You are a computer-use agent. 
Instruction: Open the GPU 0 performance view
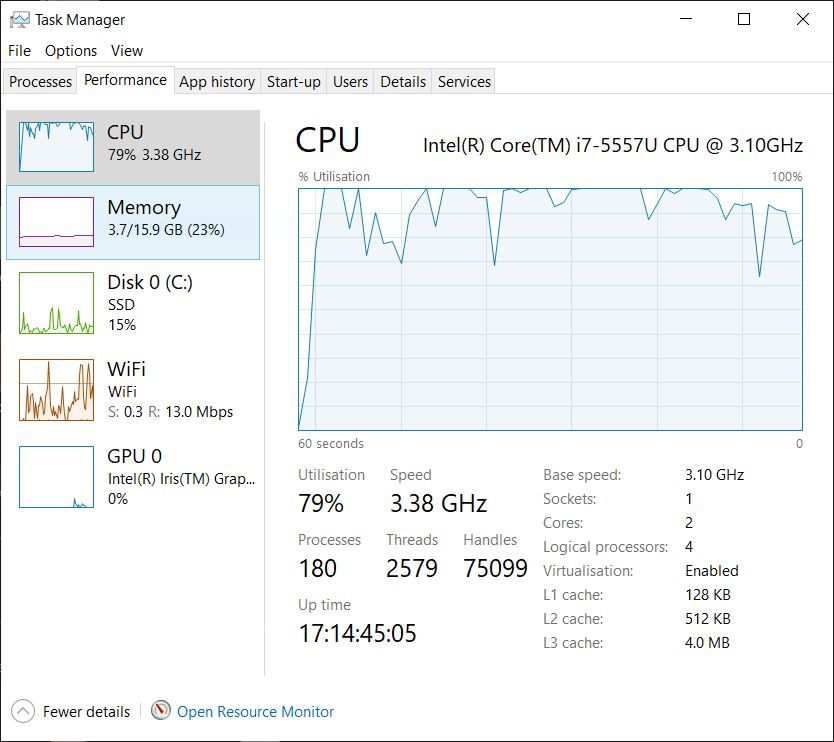click(56, 477)
